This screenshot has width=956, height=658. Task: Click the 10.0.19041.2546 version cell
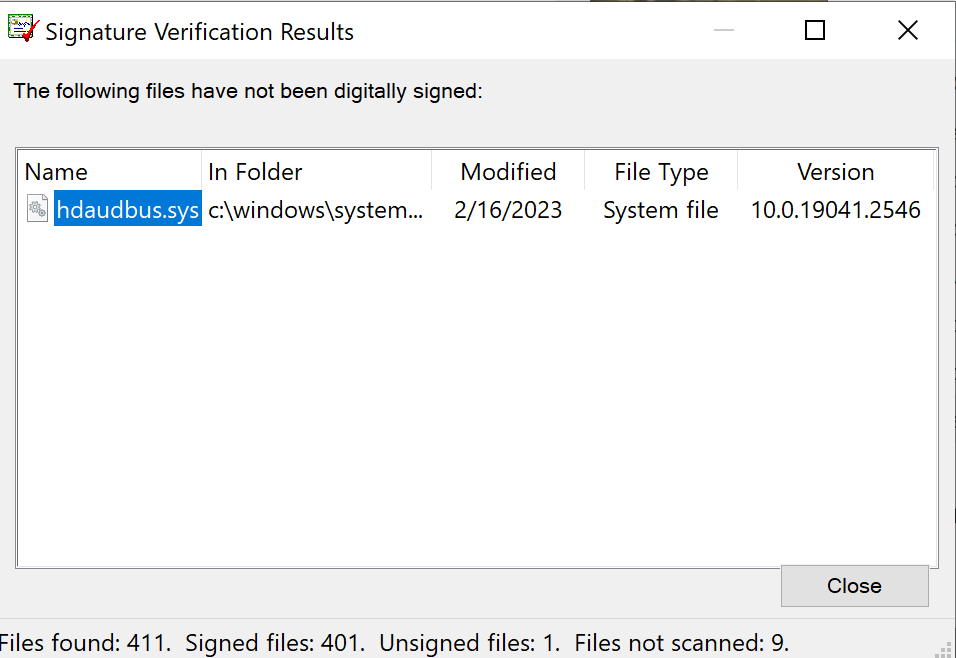[x=835, y=210]
